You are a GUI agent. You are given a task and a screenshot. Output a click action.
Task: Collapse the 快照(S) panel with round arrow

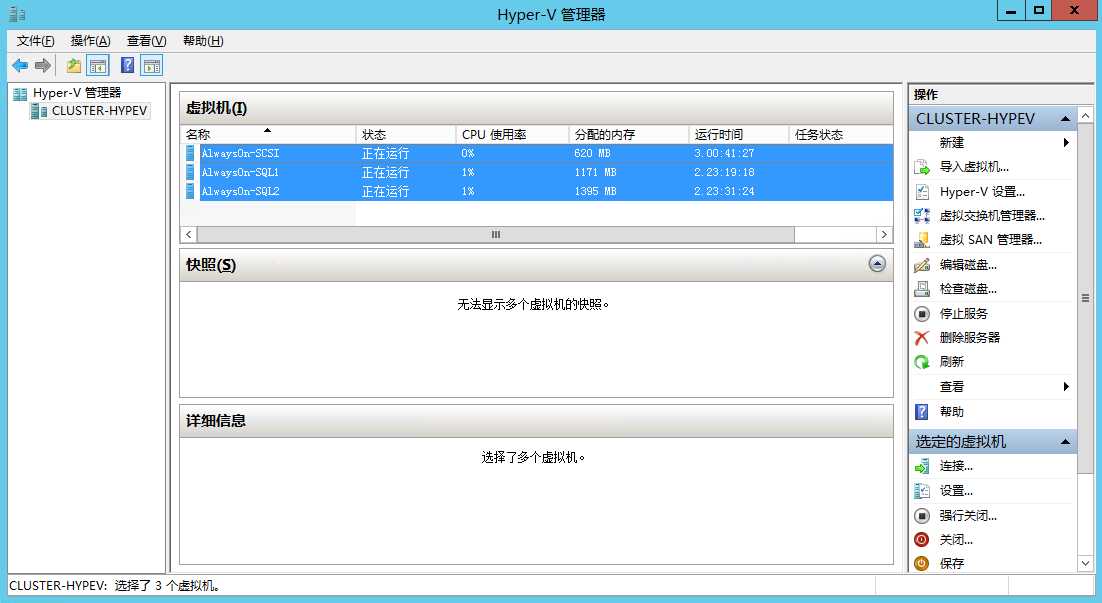pyautogui.click(x=877, y=264)
